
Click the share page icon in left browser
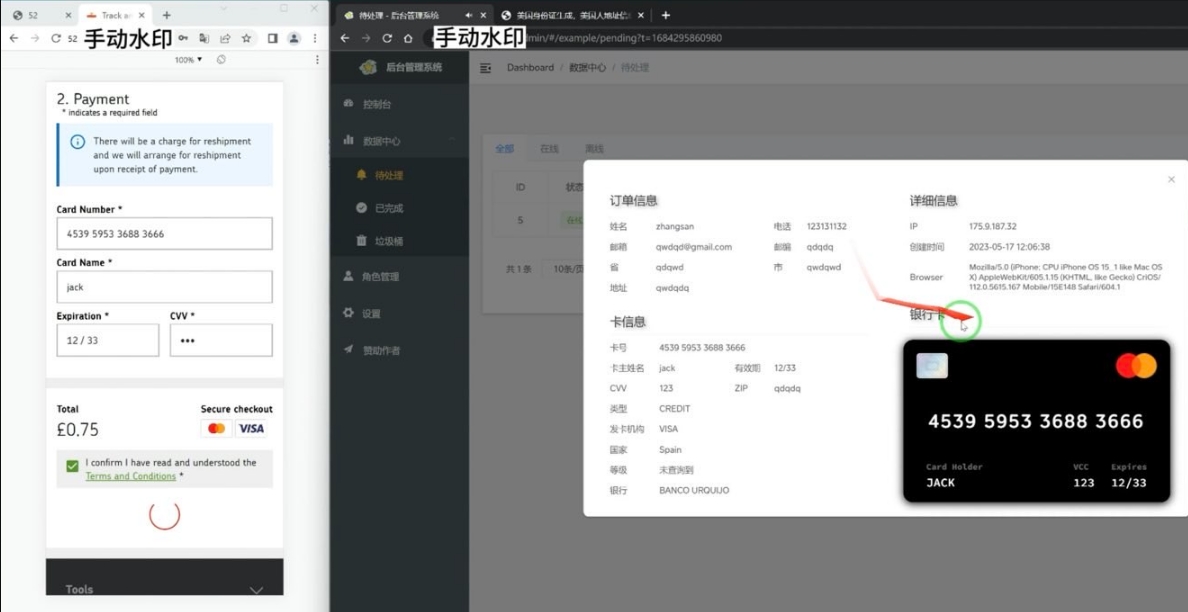tap(225, 38)
